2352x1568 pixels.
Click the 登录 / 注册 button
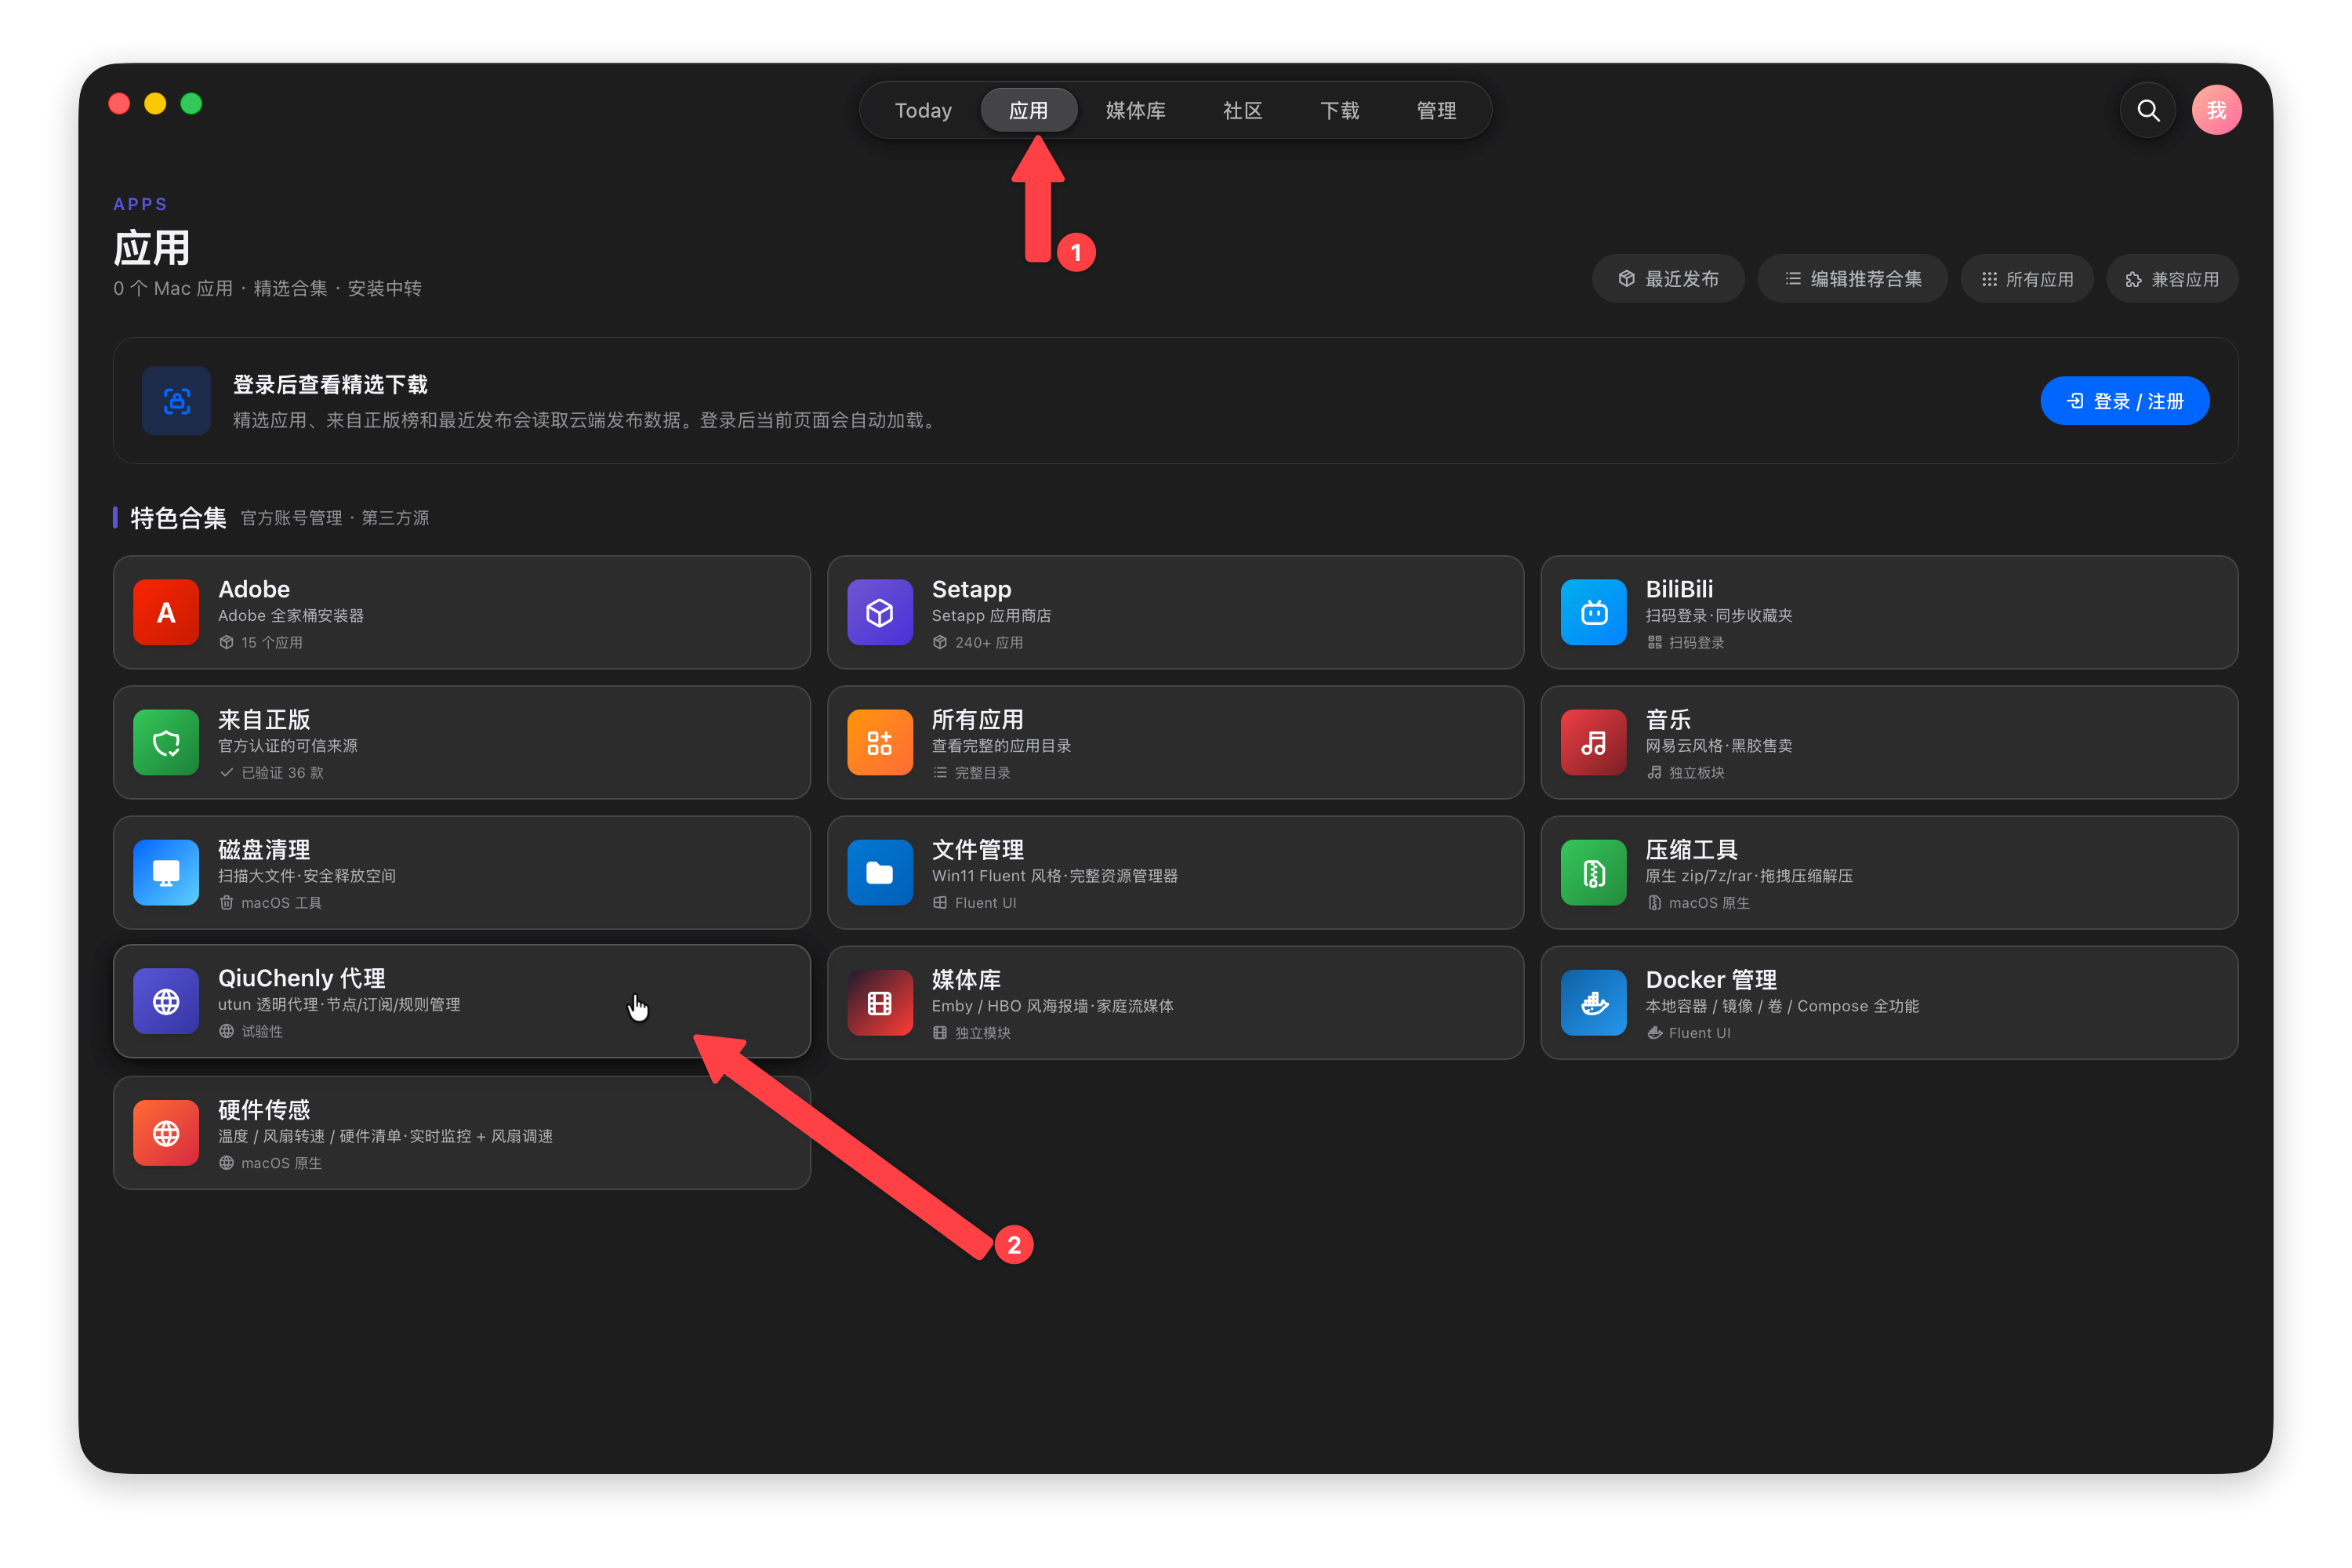point(2124,401)
